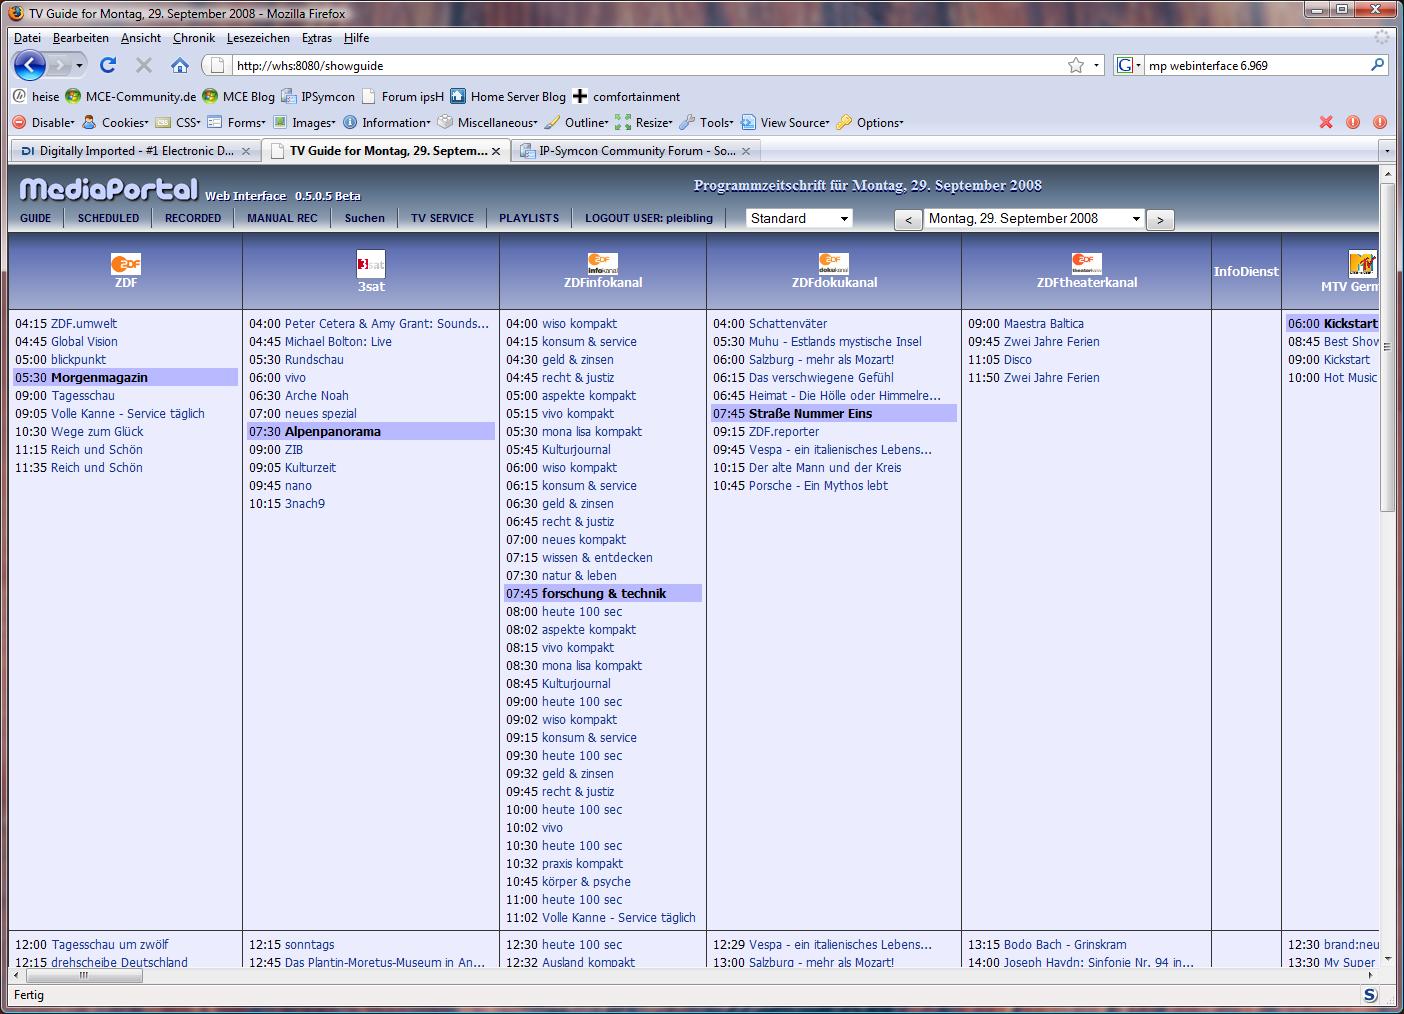Close the IP-Symcon Community Forum tab

tap(746, 151)
